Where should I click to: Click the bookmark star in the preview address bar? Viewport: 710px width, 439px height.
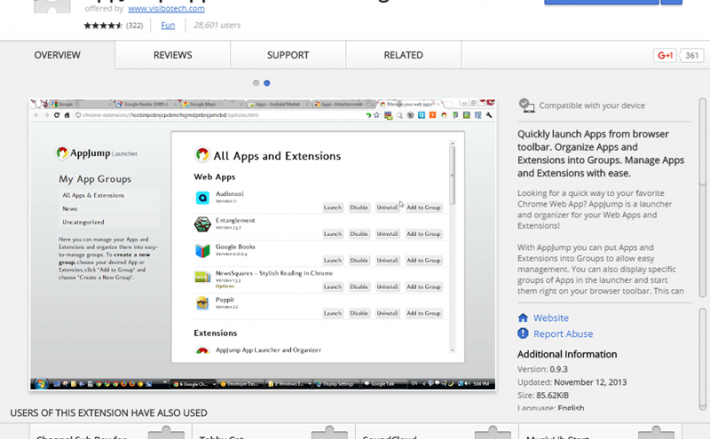click(376, 115)
